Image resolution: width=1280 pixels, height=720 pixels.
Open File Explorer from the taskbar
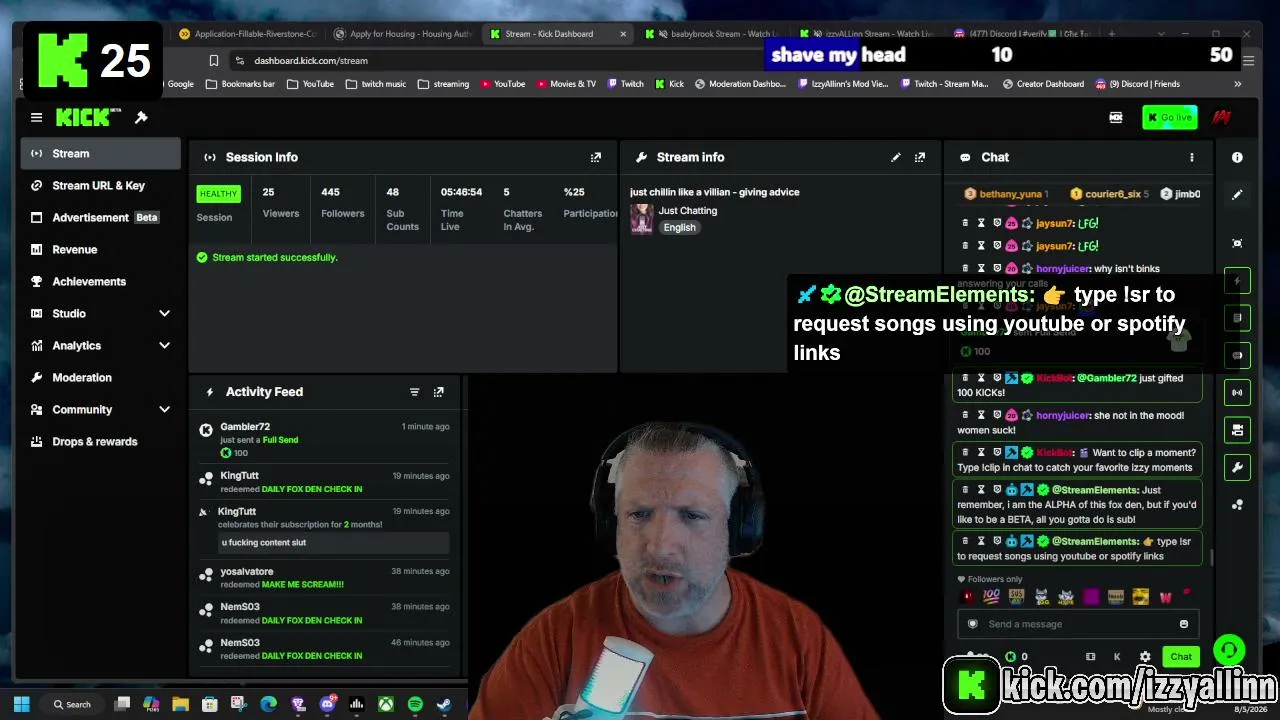pyautogui.click(x=180, y=704)
